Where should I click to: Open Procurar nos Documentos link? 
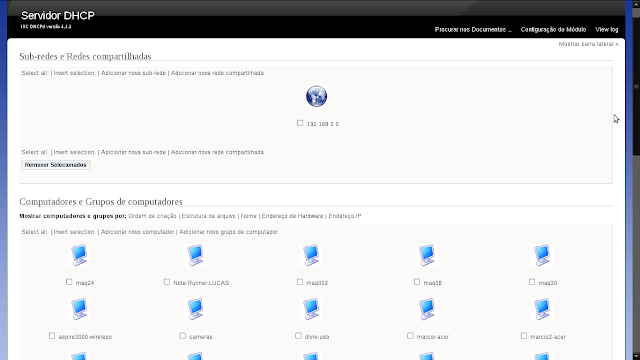click(473, 29)
